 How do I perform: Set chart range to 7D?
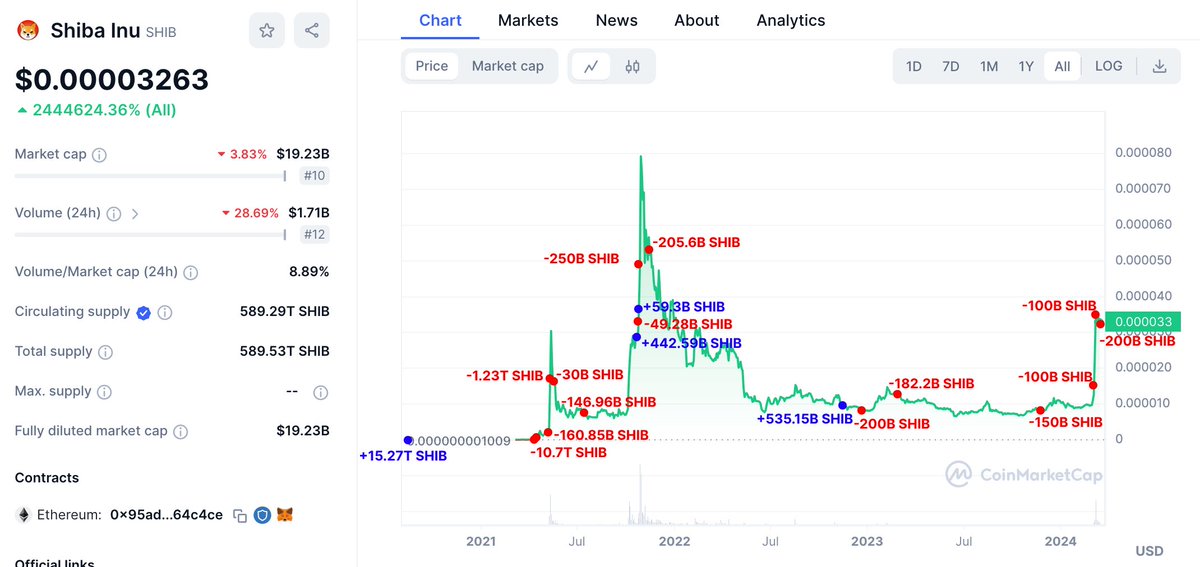pyautogui.click(x=951, y=66)
